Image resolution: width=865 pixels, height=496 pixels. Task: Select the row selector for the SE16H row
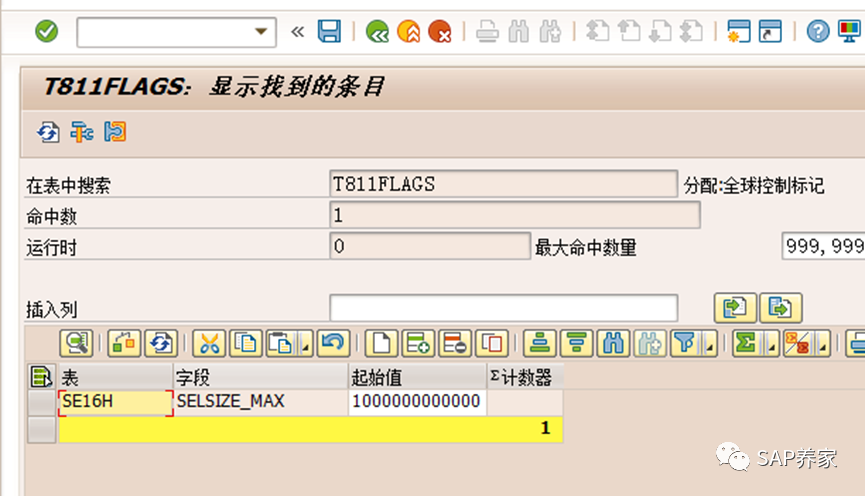(x=41, y=403)
